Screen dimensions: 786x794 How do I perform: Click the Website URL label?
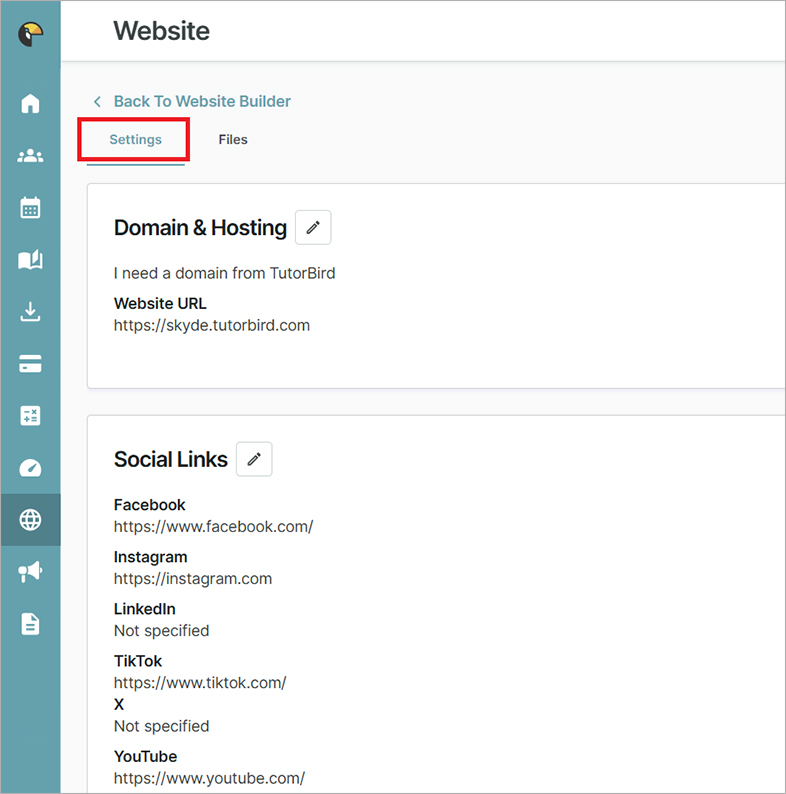point(160,303)
